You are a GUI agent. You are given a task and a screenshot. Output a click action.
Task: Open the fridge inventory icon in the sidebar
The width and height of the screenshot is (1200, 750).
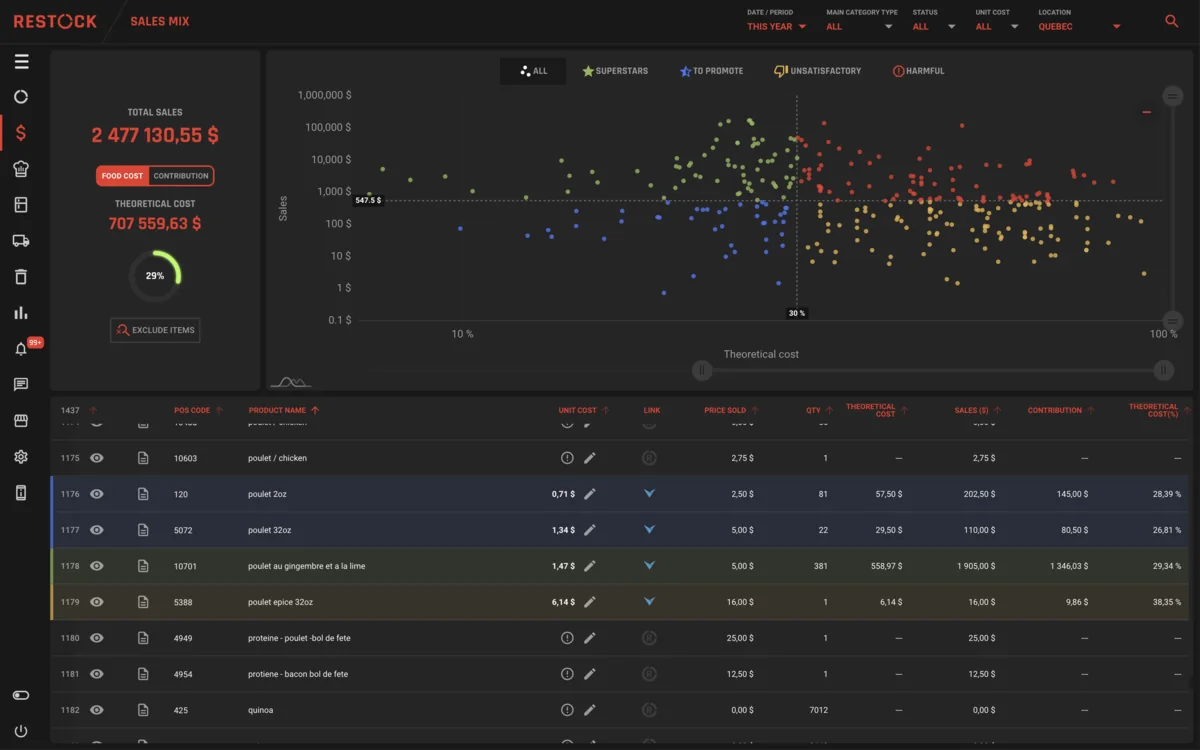pyautogui.click(x=21, y=205)
